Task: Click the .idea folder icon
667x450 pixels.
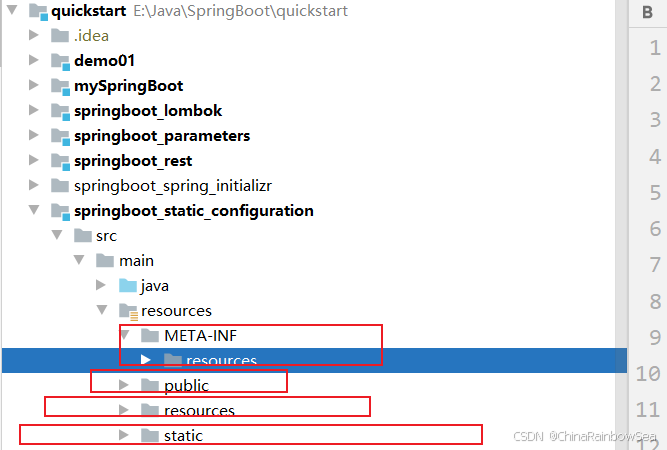Action: [x=60, y=36]
